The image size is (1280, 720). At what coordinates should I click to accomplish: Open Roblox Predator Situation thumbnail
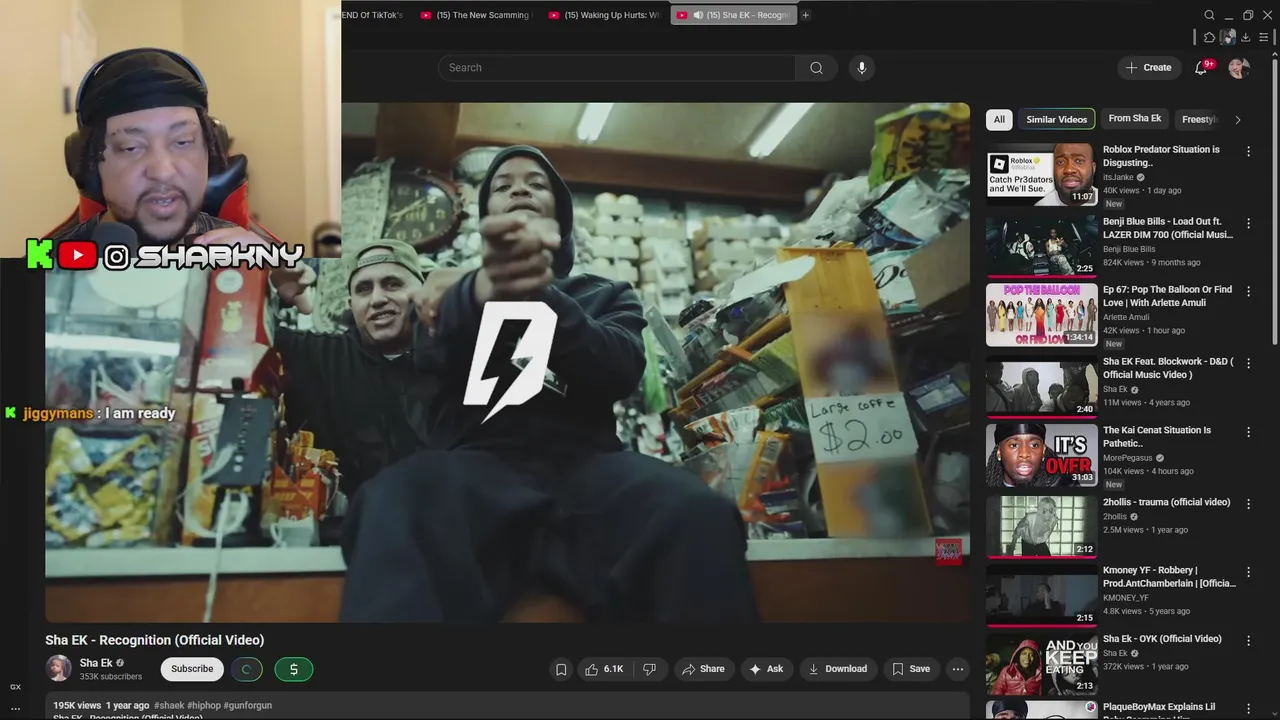click(x=1041, y=174)
